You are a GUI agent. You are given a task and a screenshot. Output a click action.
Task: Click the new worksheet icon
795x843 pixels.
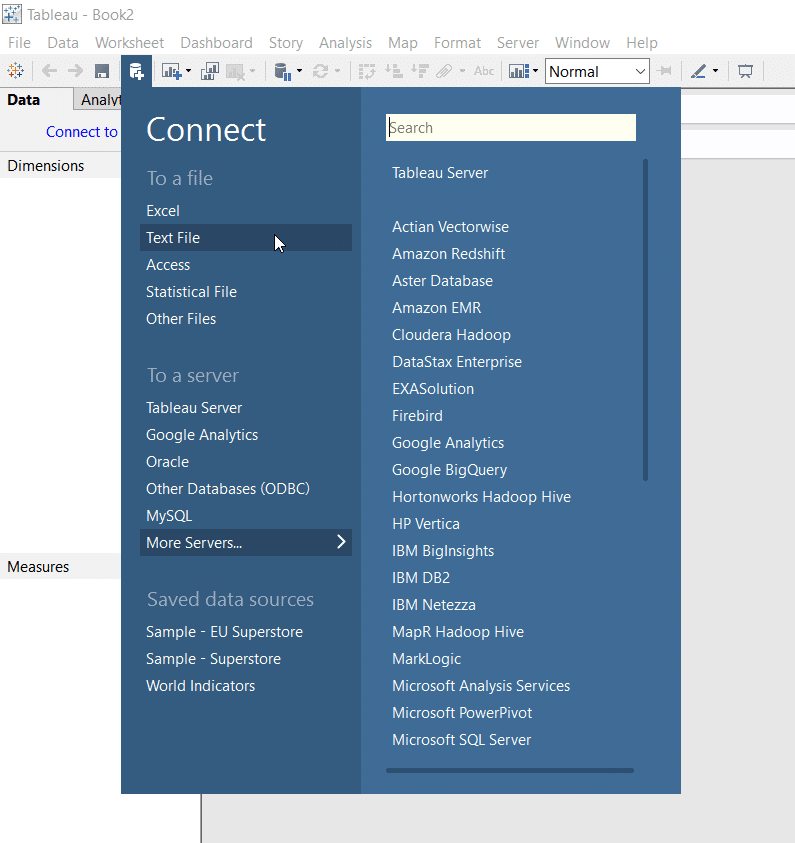(x=171, y=71)
